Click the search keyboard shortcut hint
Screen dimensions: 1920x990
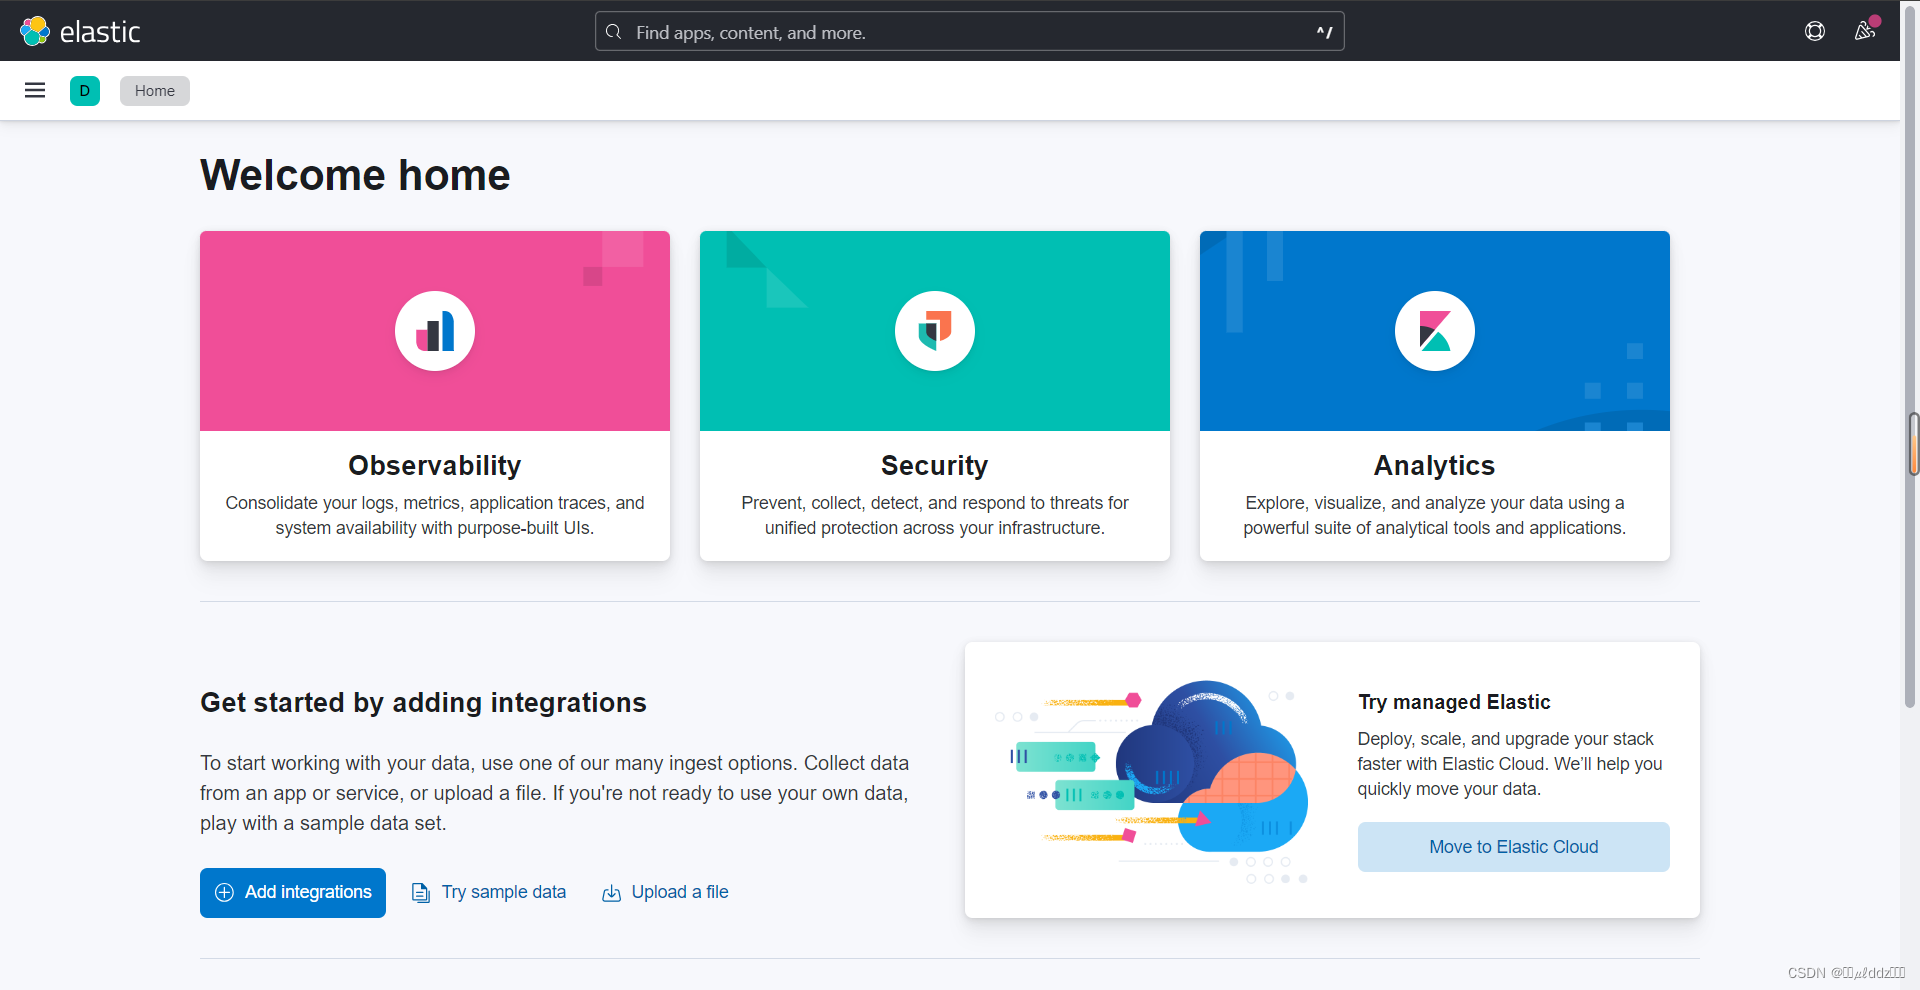[1324, 32]
